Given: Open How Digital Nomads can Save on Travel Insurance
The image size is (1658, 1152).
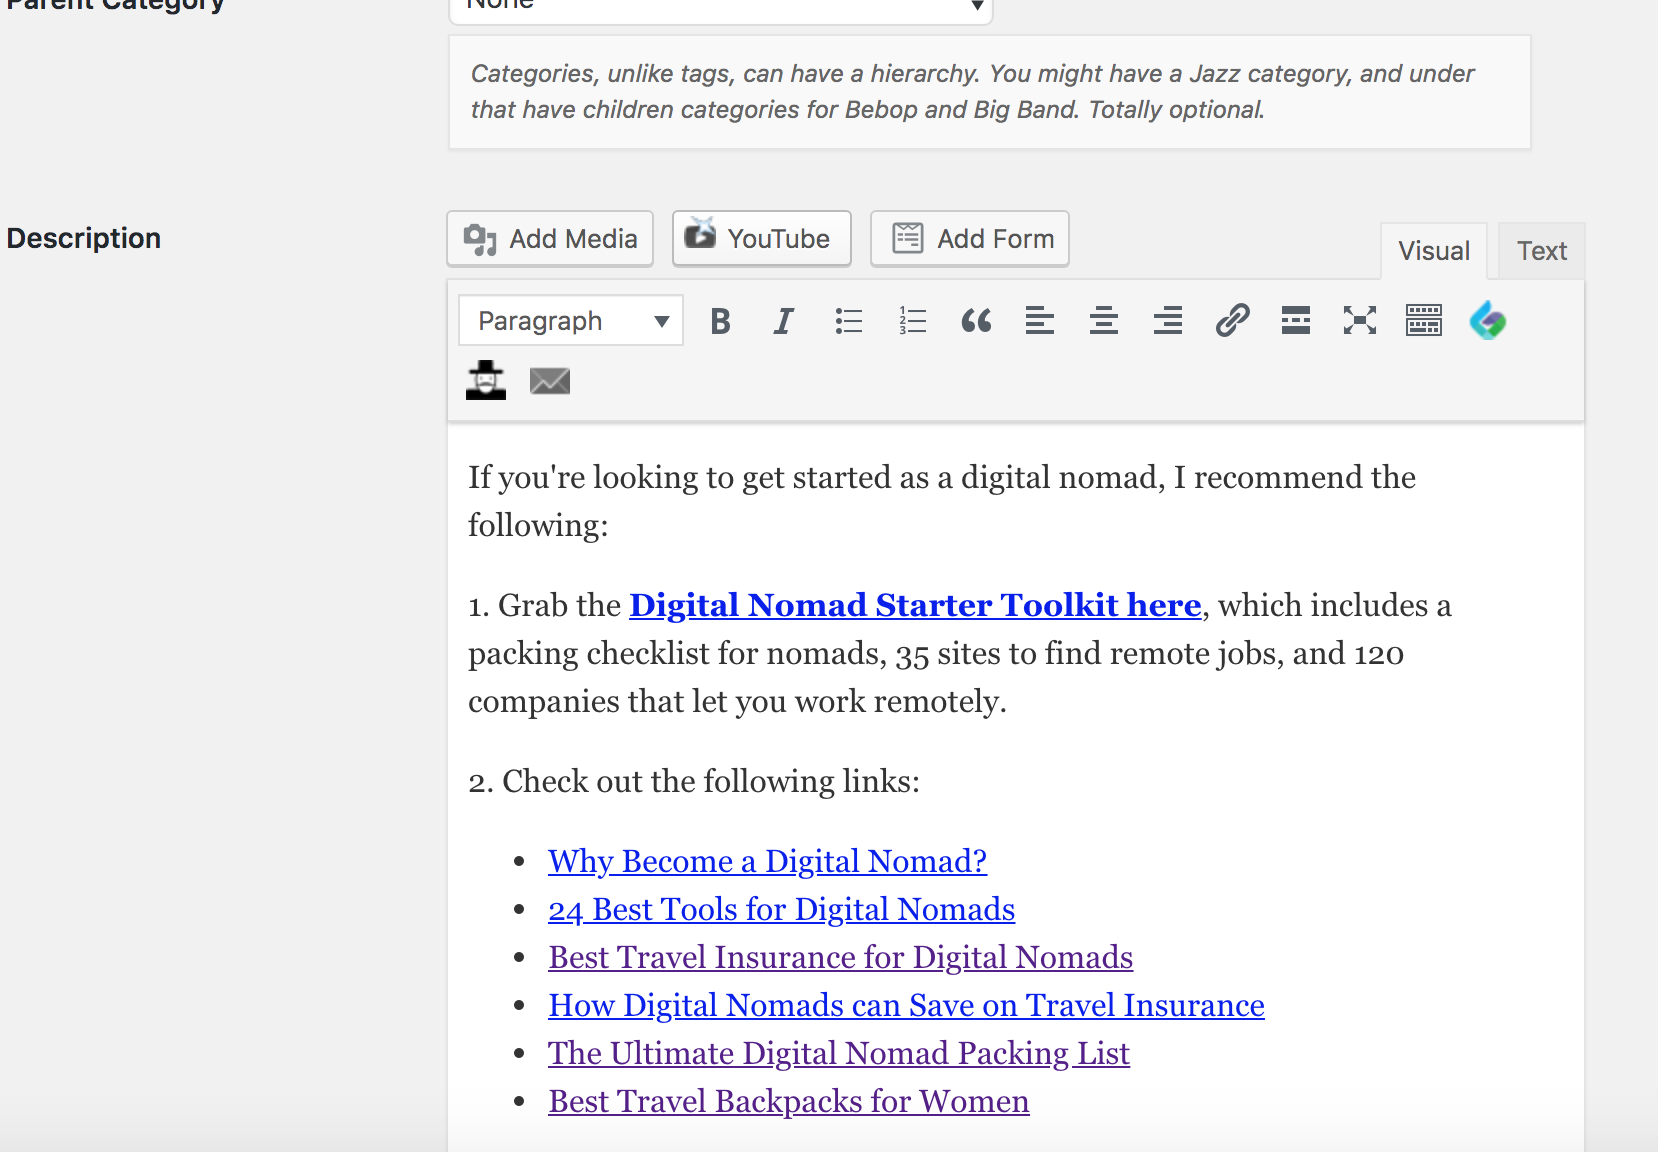Looking at the screenshot, I should click(906, 1005).
